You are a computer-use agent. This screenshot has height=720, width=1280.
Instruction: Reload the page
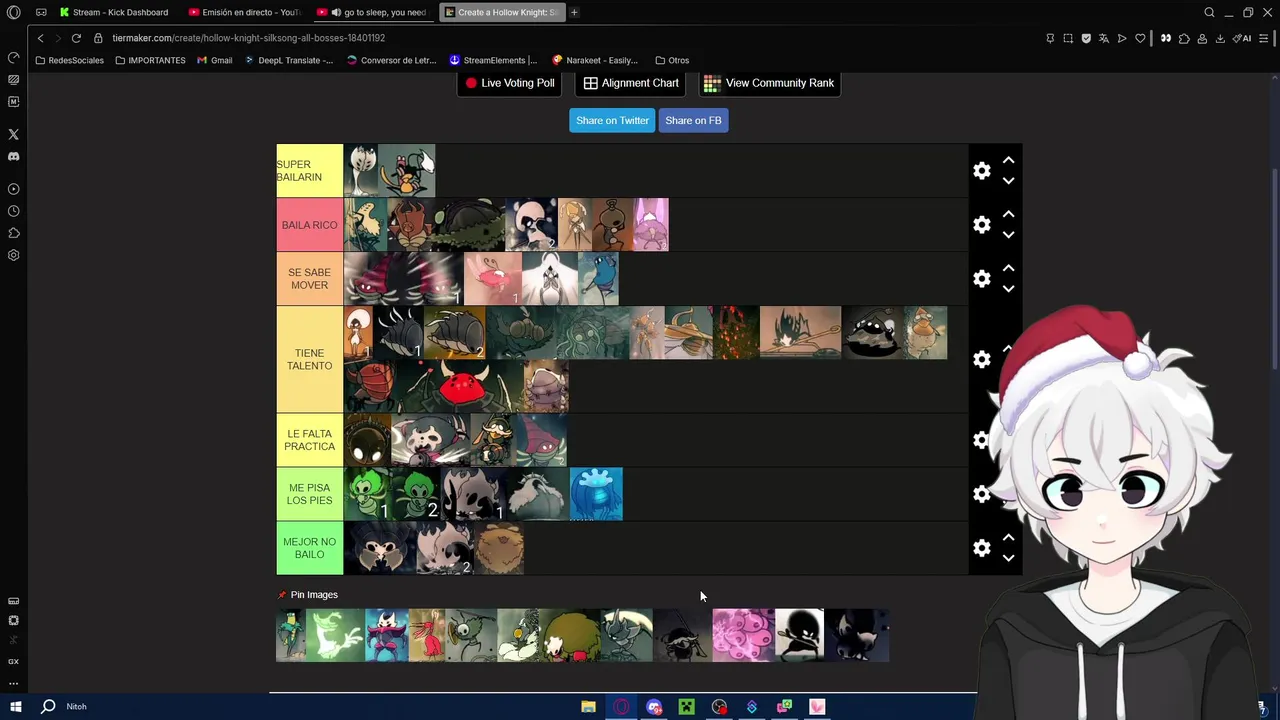click(76, 38)
